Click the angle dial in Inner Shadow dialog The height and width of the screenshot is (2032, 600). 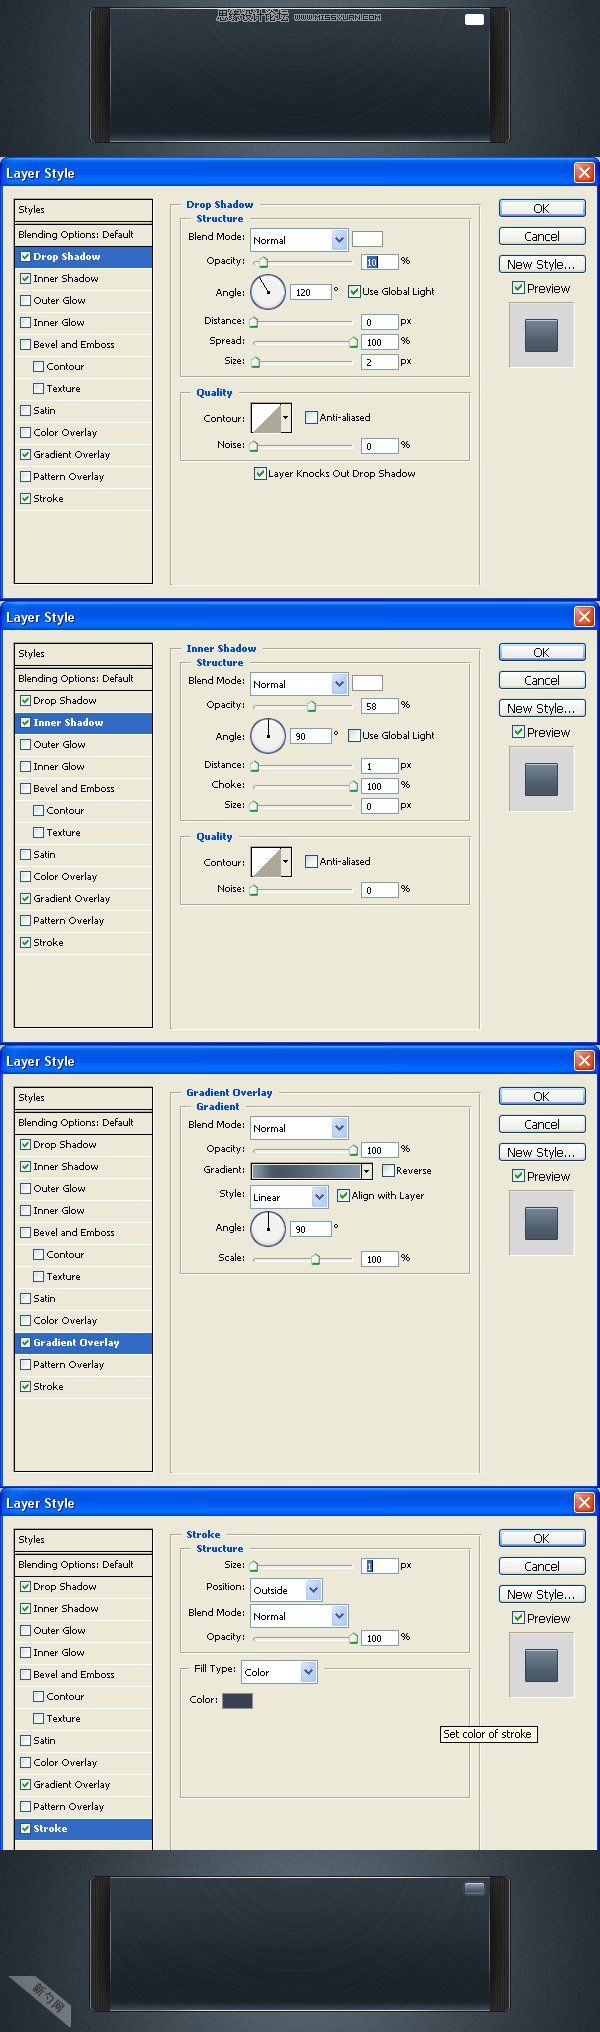(x=268, y=736)
